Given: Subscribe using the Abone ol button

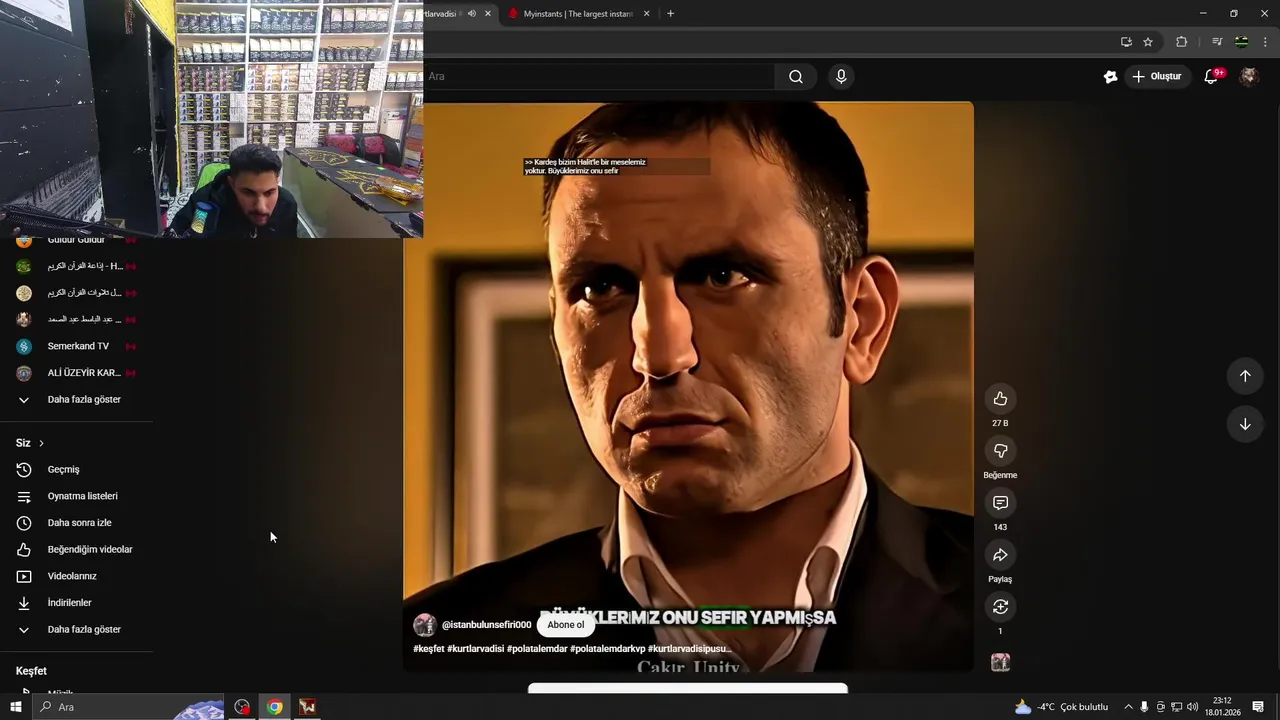Looking at the screenshot, I should pos(566,625).
